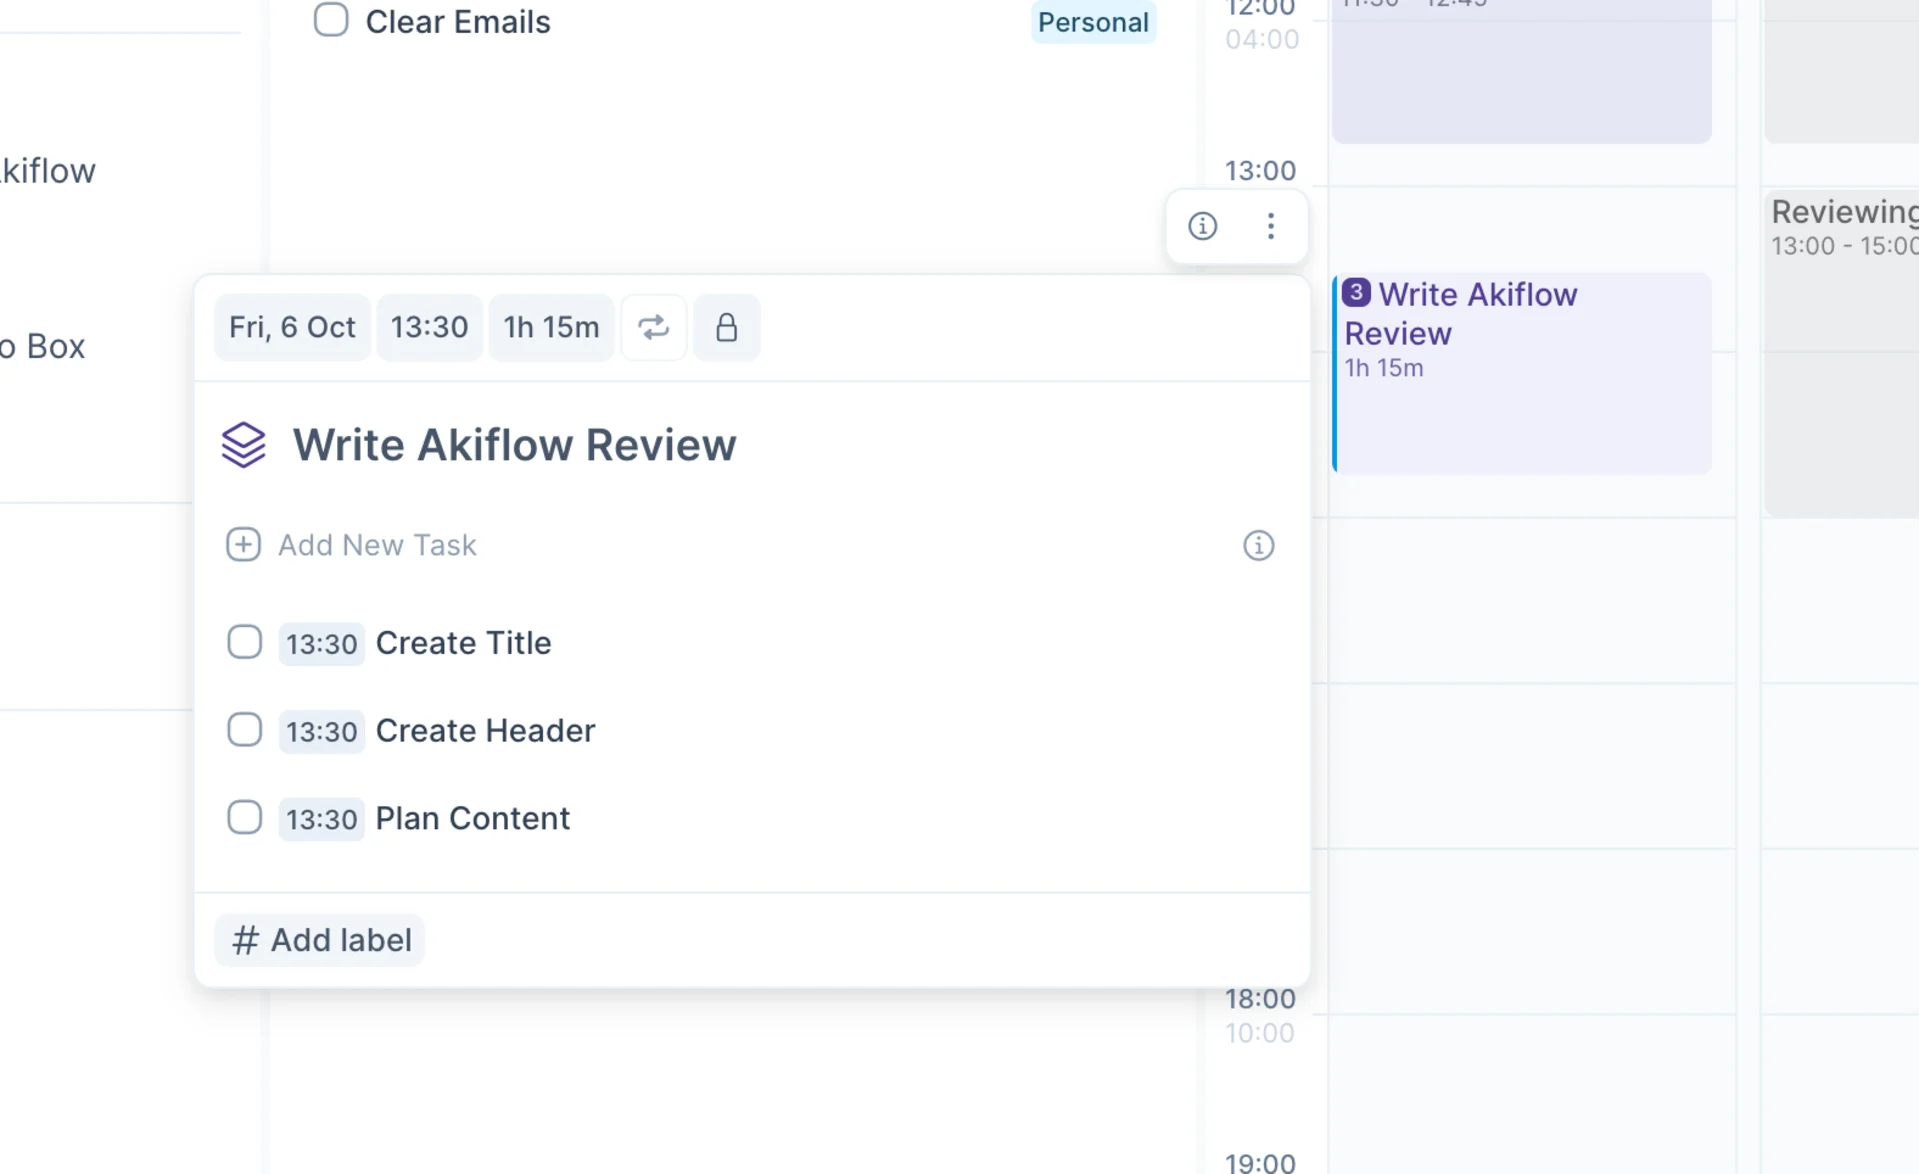Screen dimensions: 1920x1174
Task: Open the Reviewing calendar event
Action: click(1842, 350)
